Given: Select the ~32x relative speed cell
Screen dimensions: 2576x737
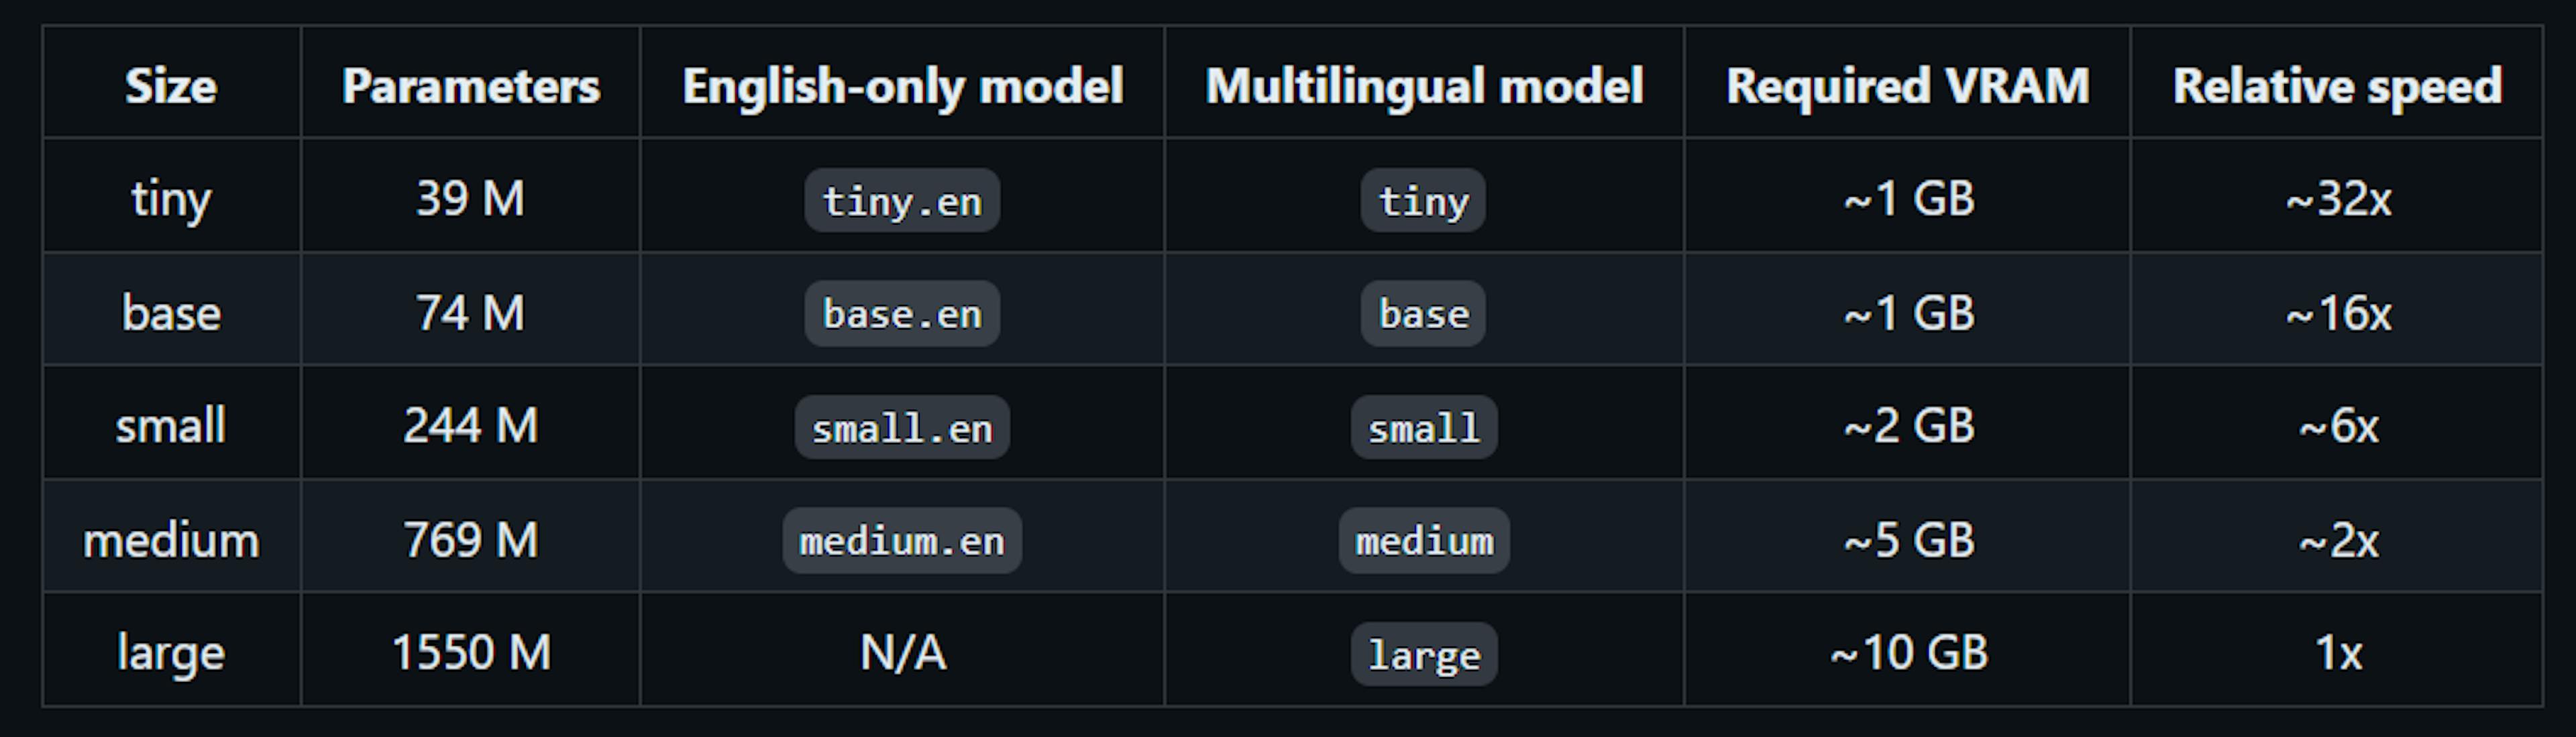Looking at the screenshot, I should pyautogui.click(x=2337, y=198).
